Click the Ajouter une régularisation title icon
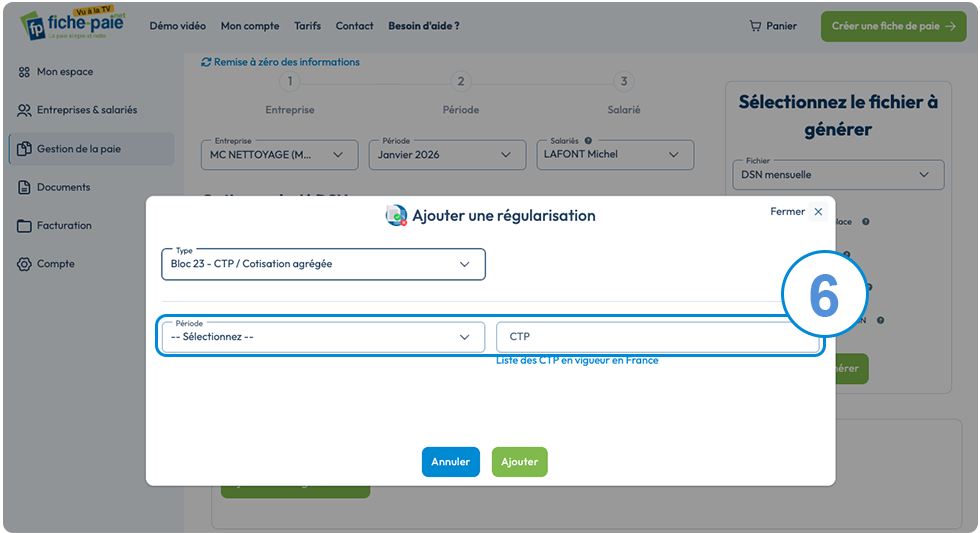The height and width of the screenshot is (533, 980). (396, 216)
